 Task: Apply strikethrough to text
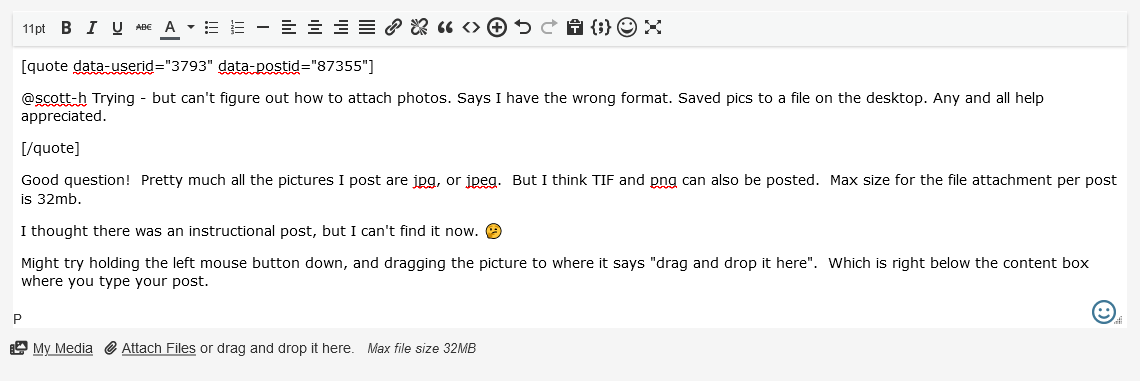coord(143,28)
